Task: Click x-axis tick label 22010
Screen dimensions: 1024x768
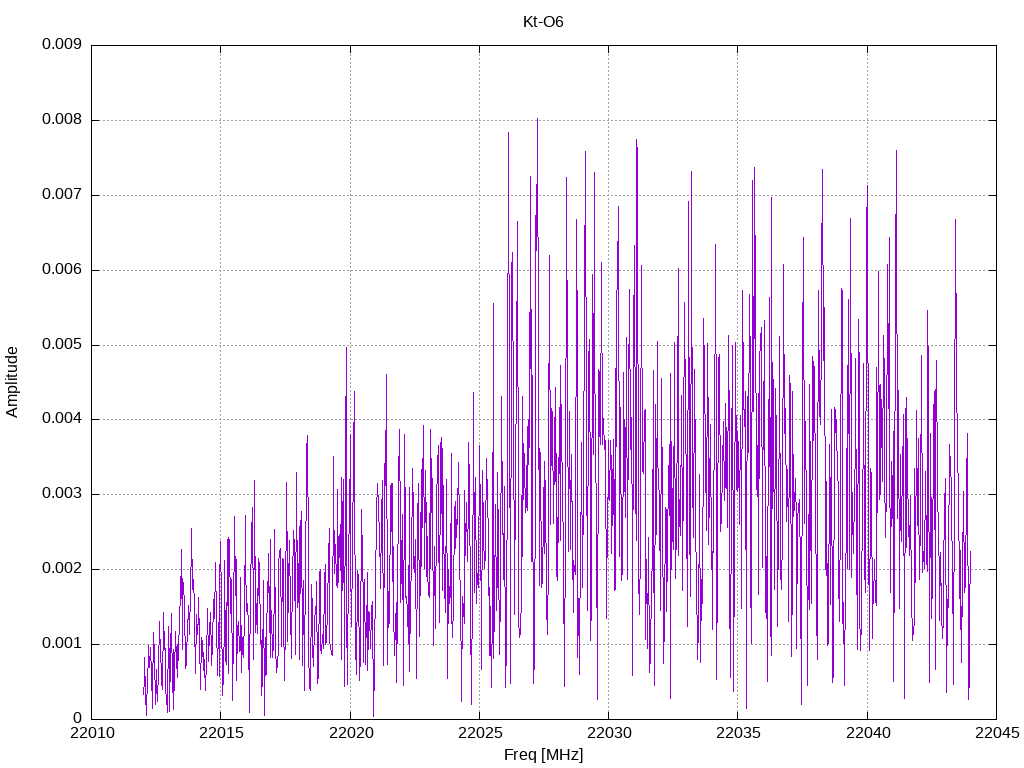Action: [91, 733]
